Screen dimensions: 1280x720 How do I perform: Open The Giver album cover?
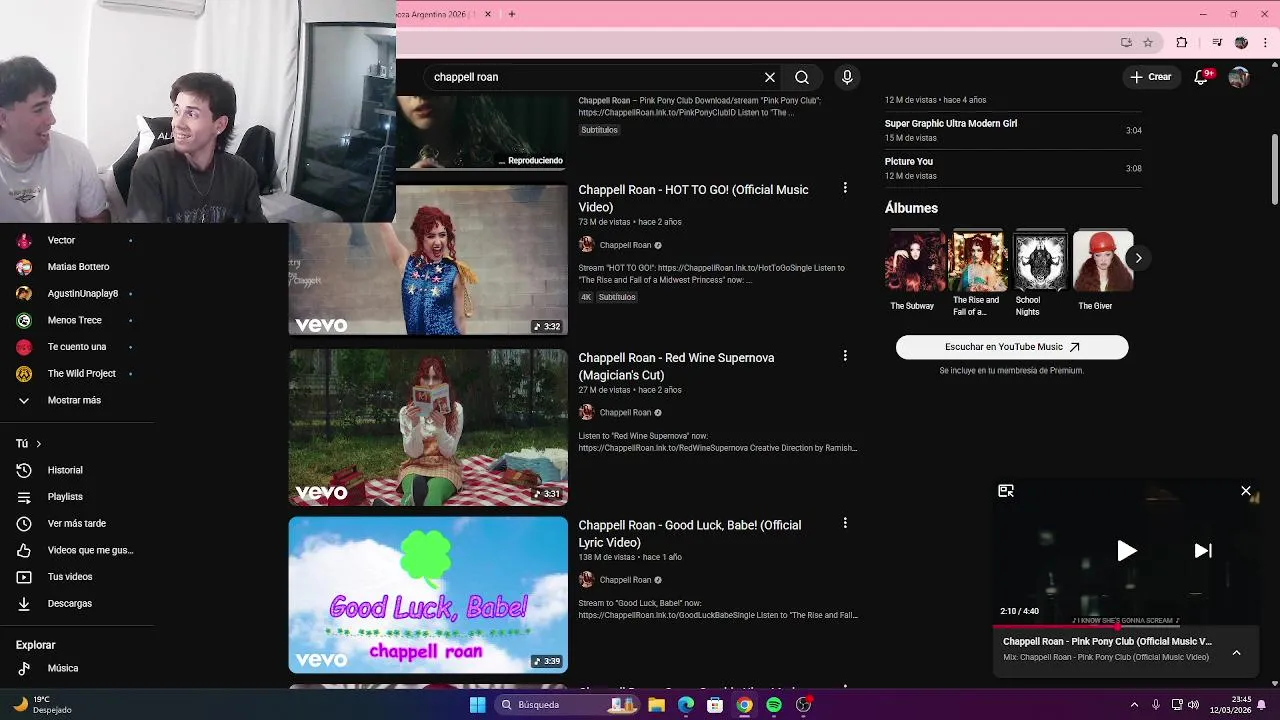coord(1104,260)
